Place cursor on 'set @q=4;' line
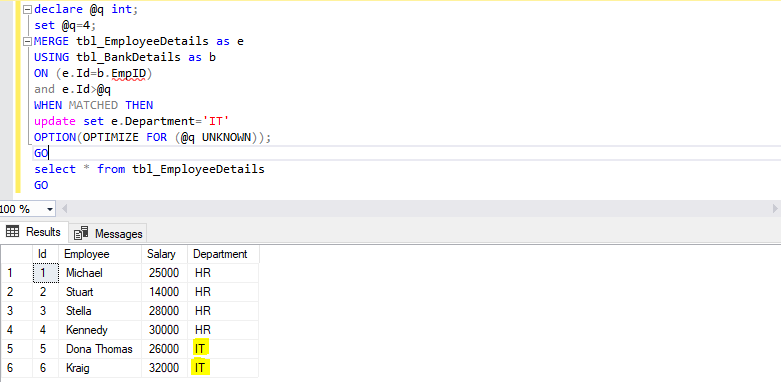The image size is (781, 382). click(65, 25)
